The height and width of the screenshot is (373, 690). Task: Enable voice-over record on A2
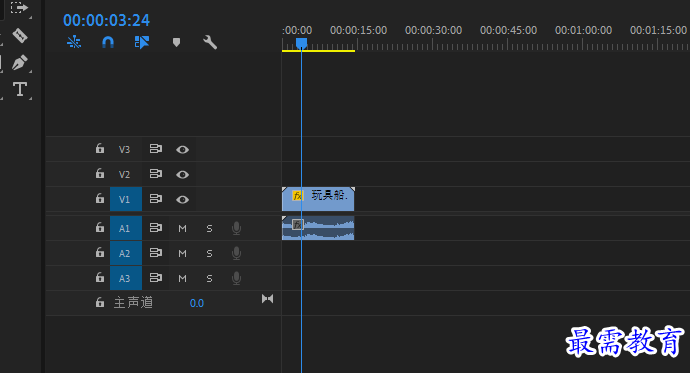236,253
